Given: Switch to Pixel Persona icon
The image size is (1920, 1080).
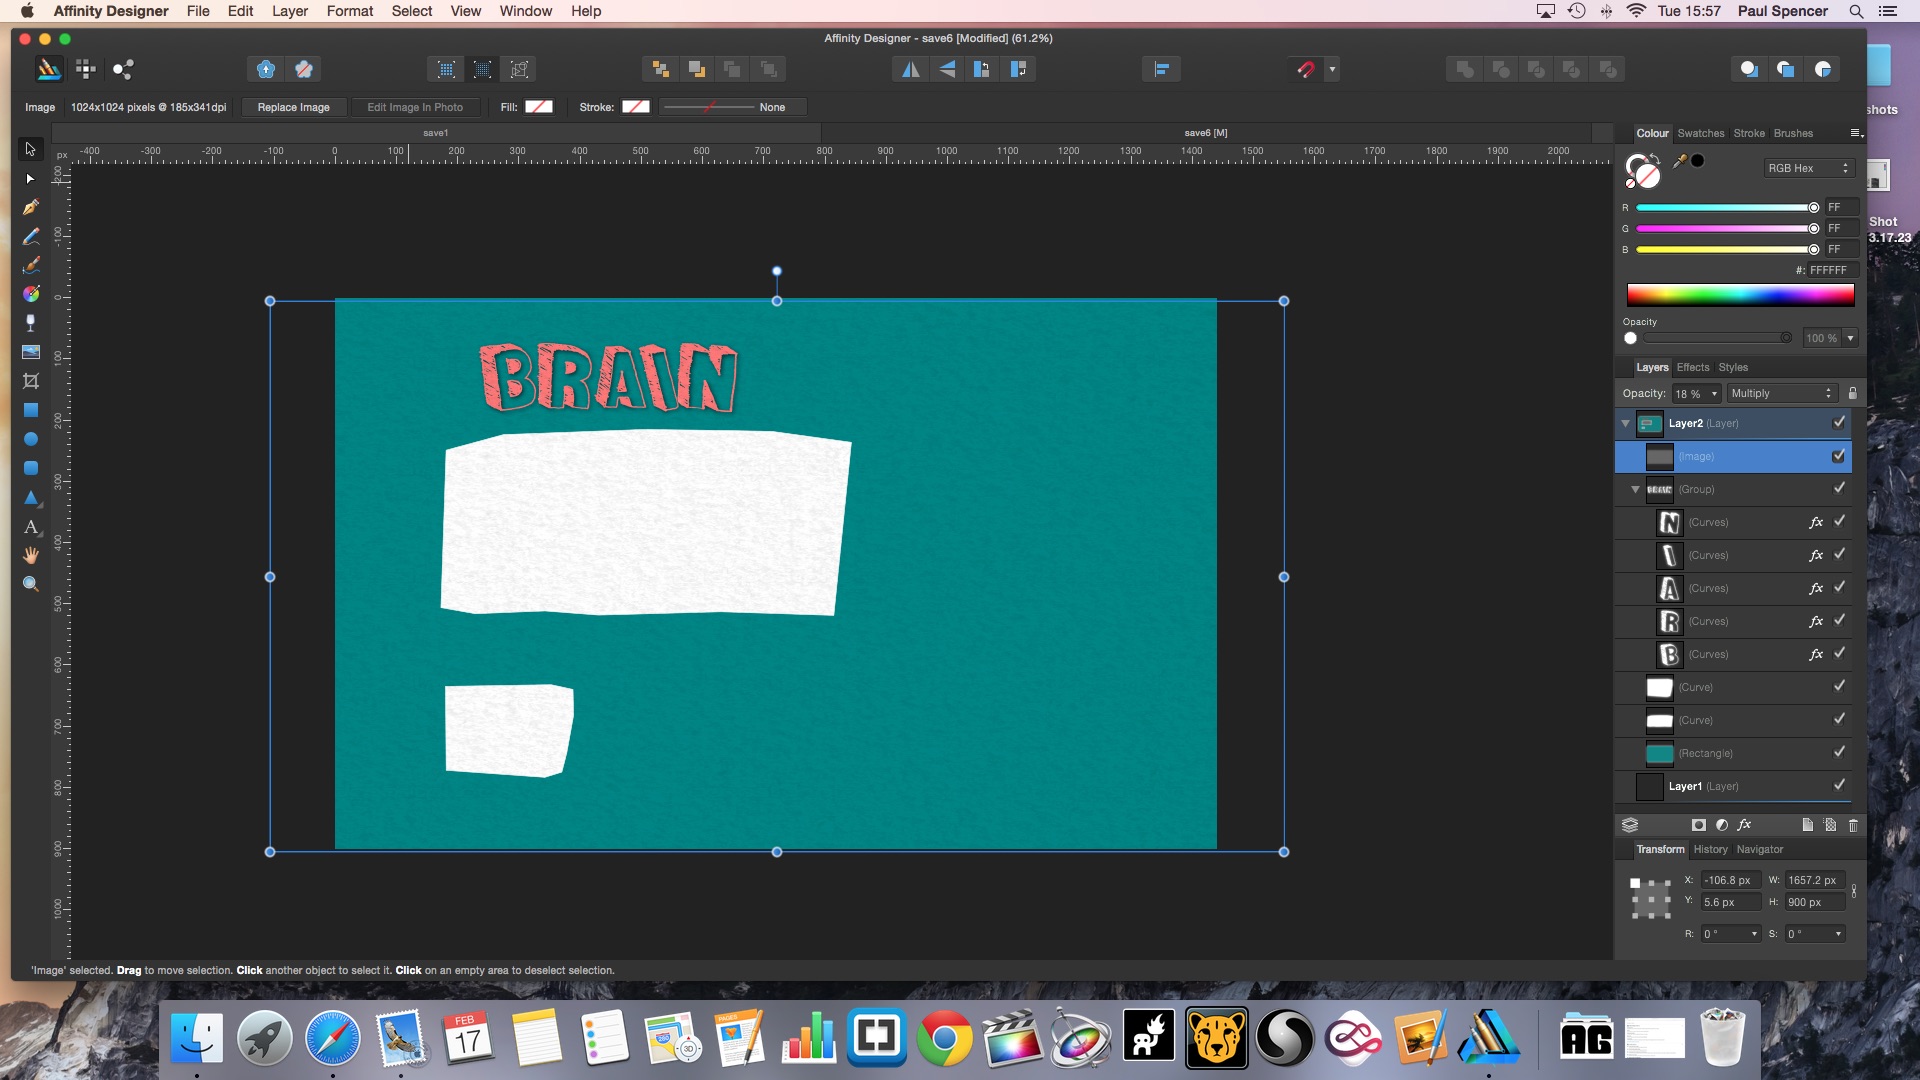Looking at the screenshot, I should (x=85, y=69).
